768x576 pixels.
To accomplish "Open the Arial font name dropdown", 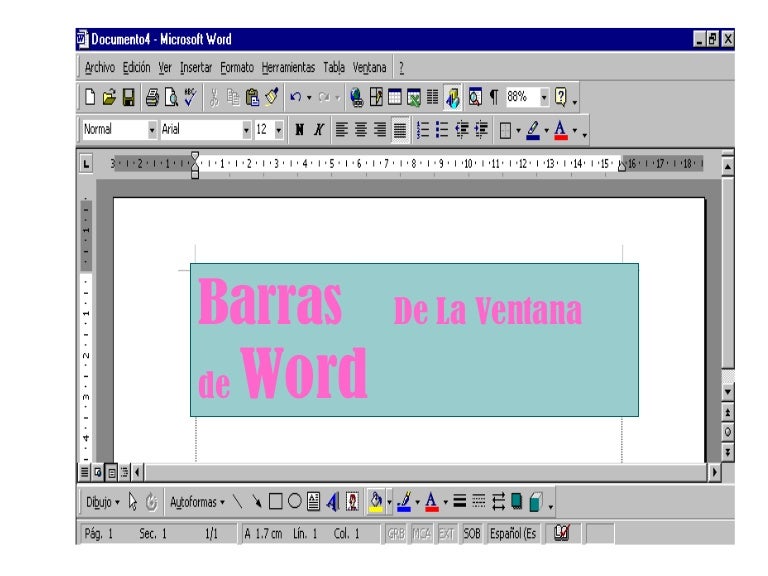I will pyautogui.click(x=247, y=129).
